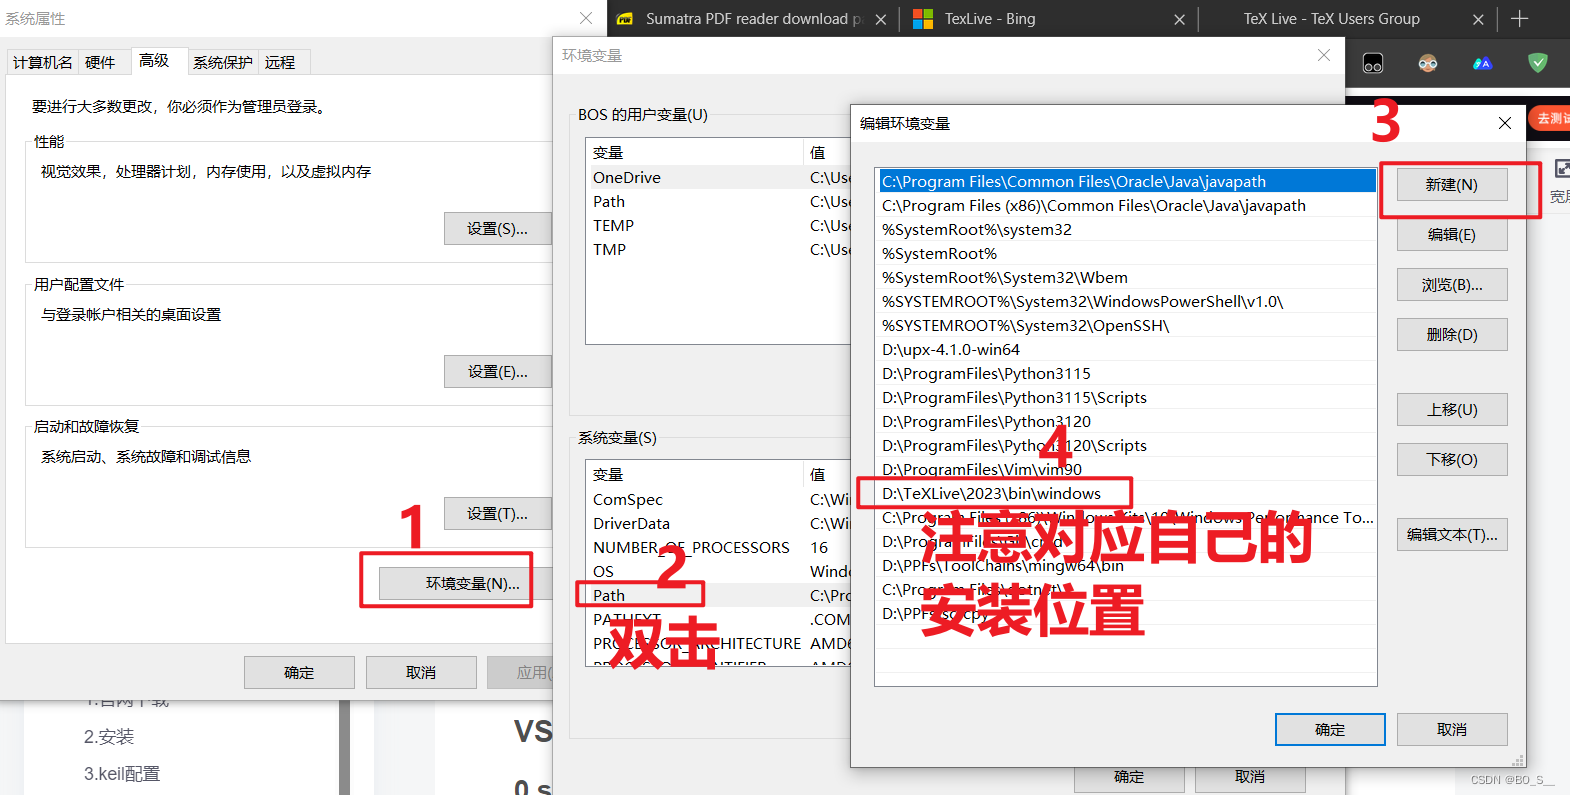Click the 删除(D) button
The width and height of the screenshot is (1570, 795).
(1452, 335)
